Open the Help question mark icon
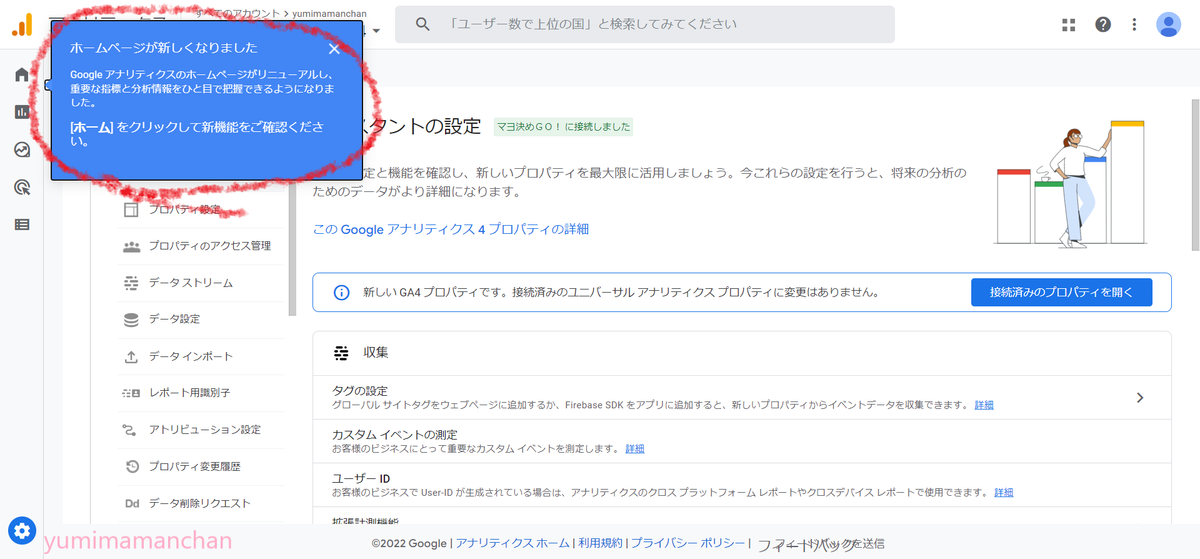 (x=1103, y=25)
